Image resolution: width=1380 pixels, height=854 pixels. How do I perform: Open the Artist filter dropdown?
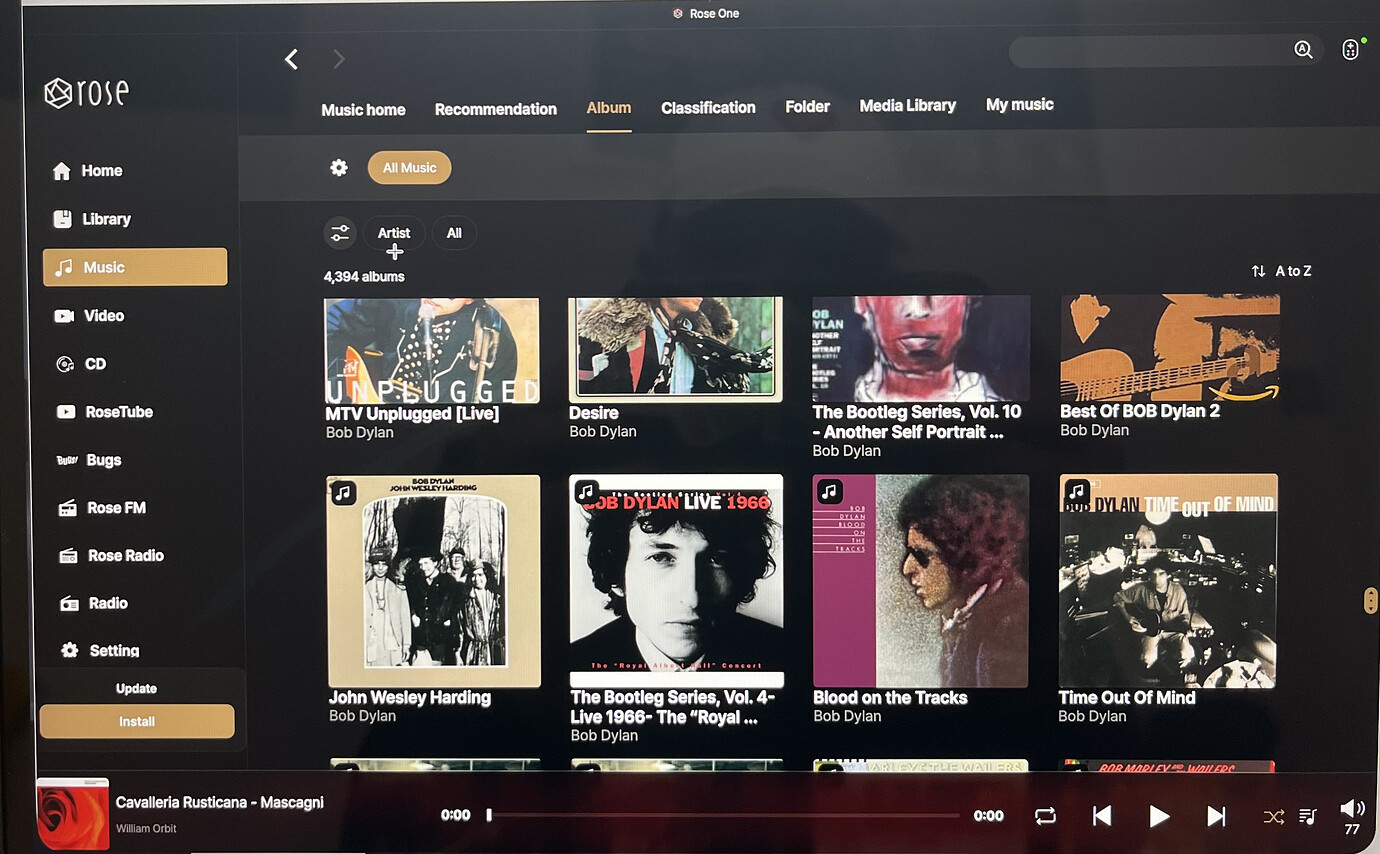[394, 233]
